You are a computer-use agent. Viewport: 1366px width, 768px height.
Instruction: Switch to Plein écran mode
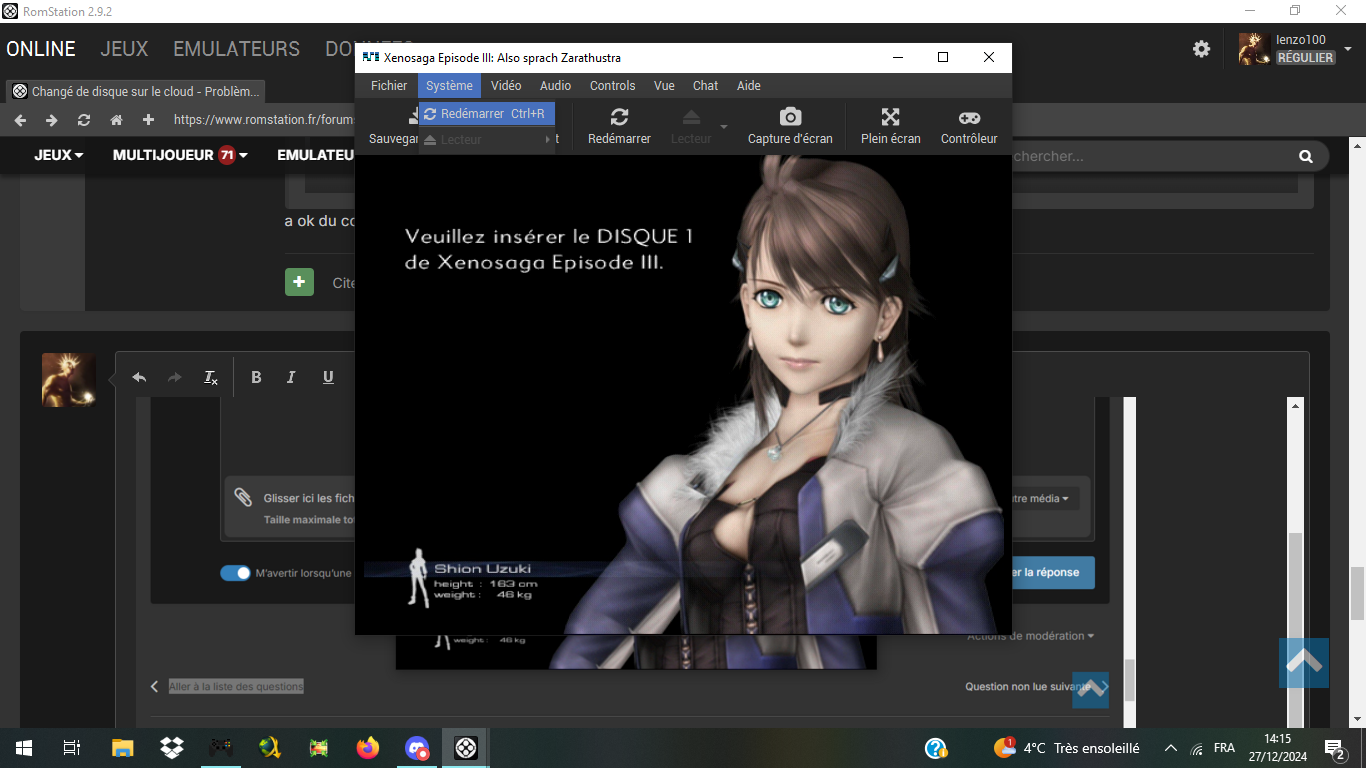click(x=890, y=126)
